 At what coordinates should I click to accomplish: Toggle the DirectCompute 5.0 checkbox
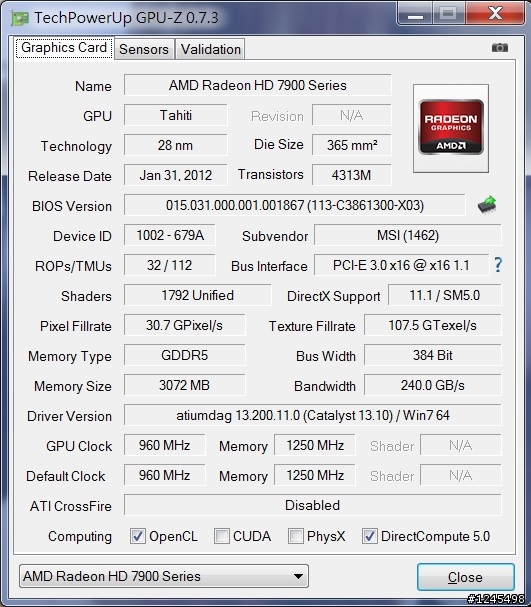370,536
